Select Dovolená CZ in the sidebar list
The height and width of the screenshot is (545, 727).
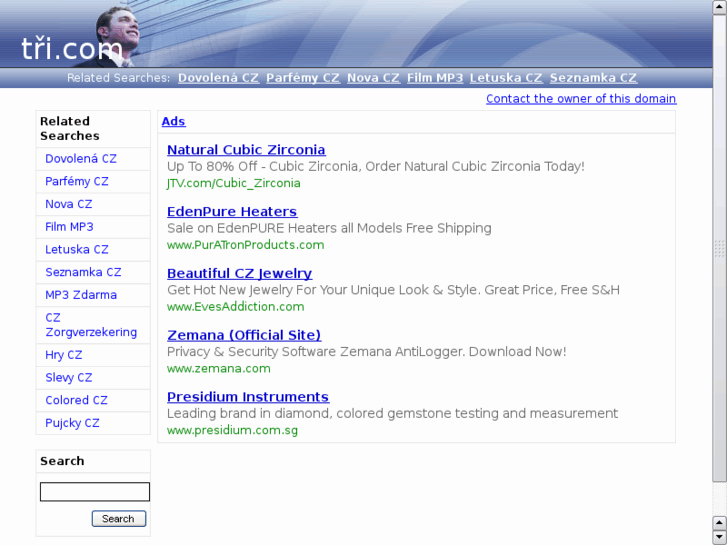click(81, 159)
